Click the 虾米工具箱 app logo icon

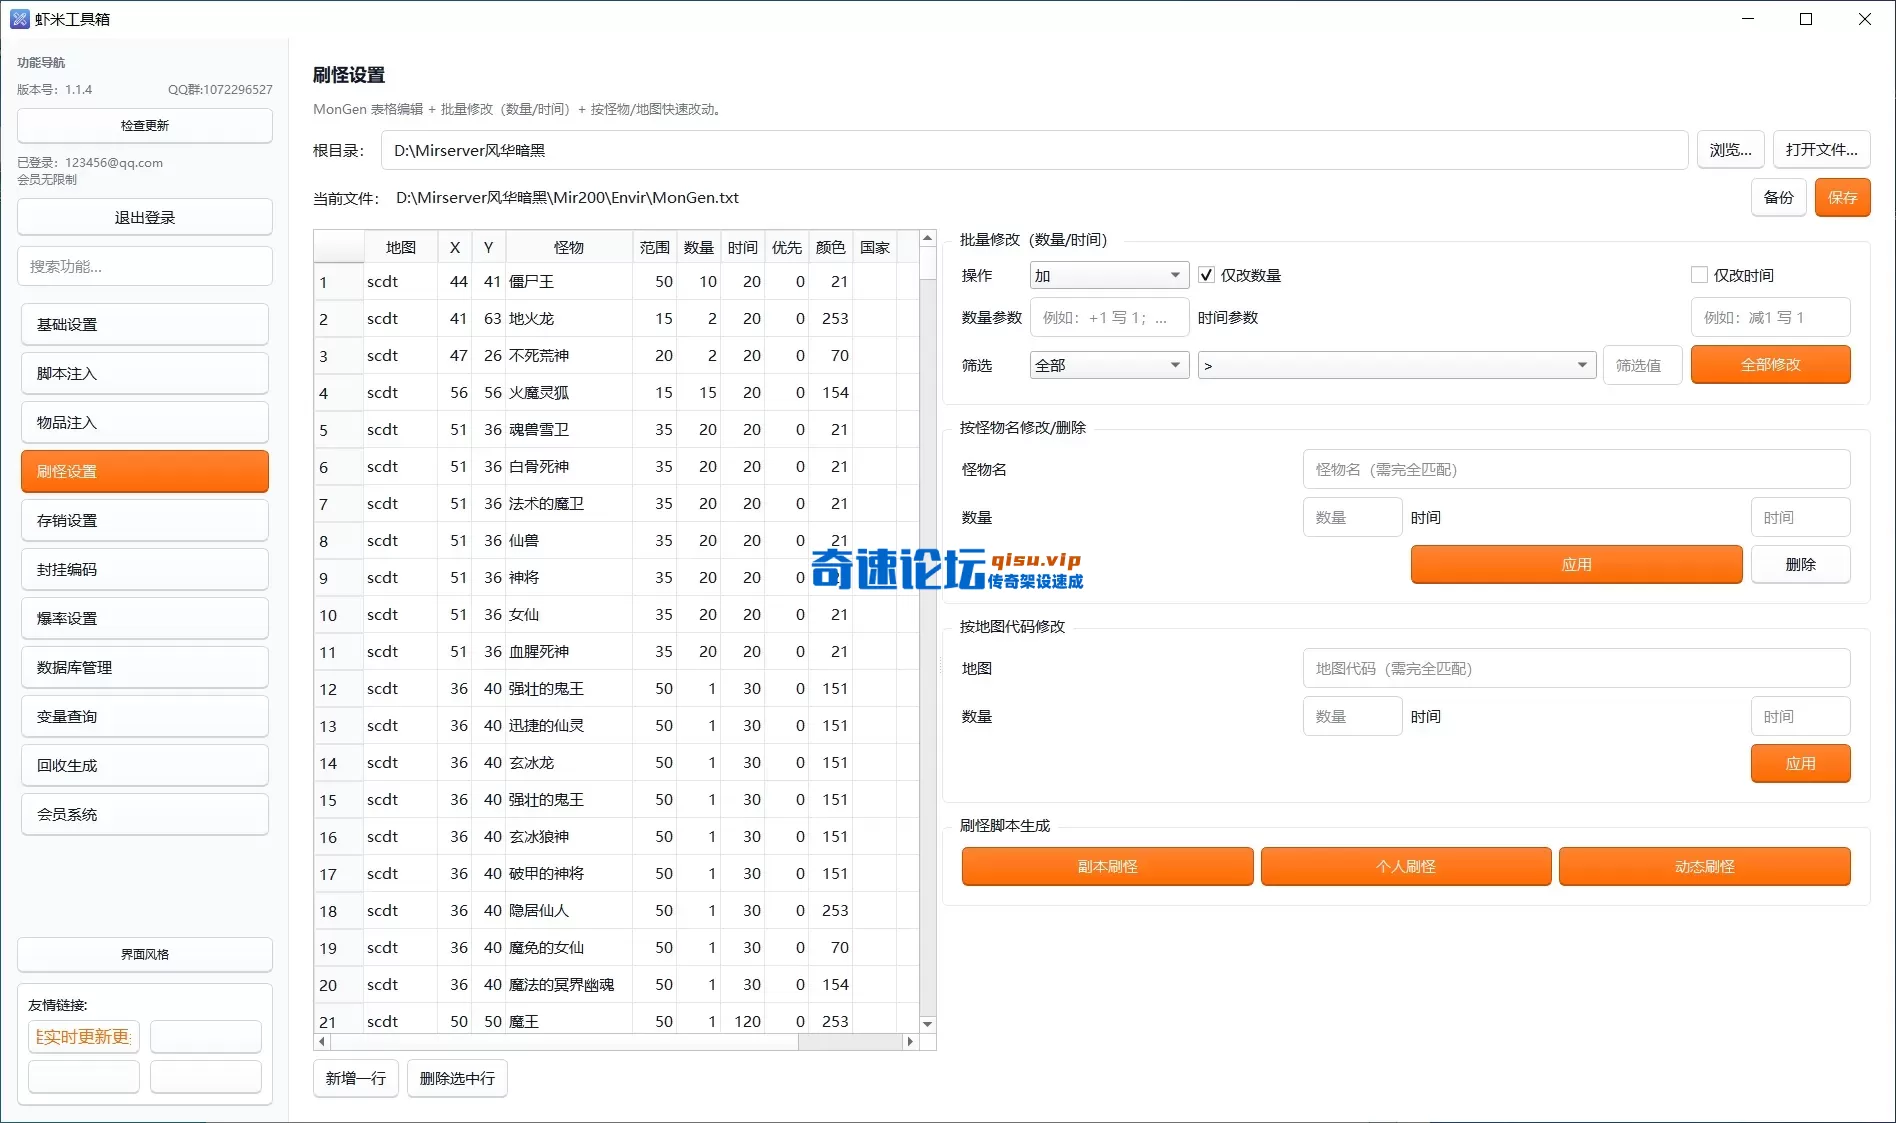click(20, 18)
